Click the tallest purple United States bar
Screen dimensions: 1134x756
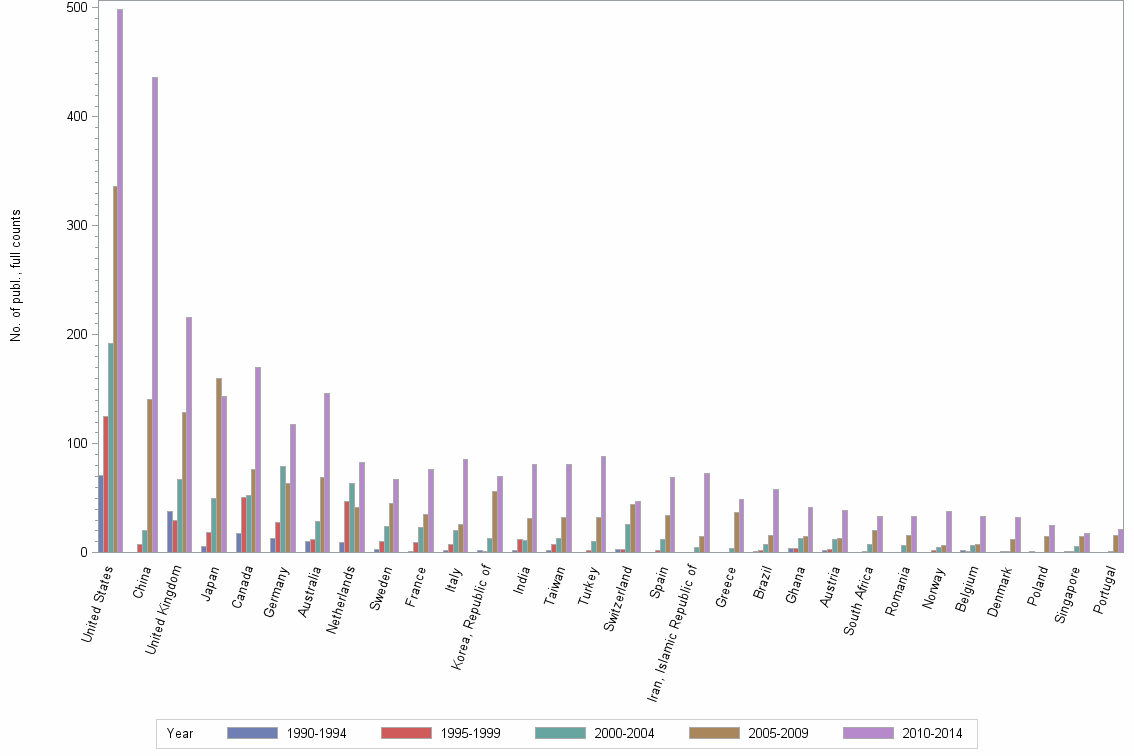(120, 280)
